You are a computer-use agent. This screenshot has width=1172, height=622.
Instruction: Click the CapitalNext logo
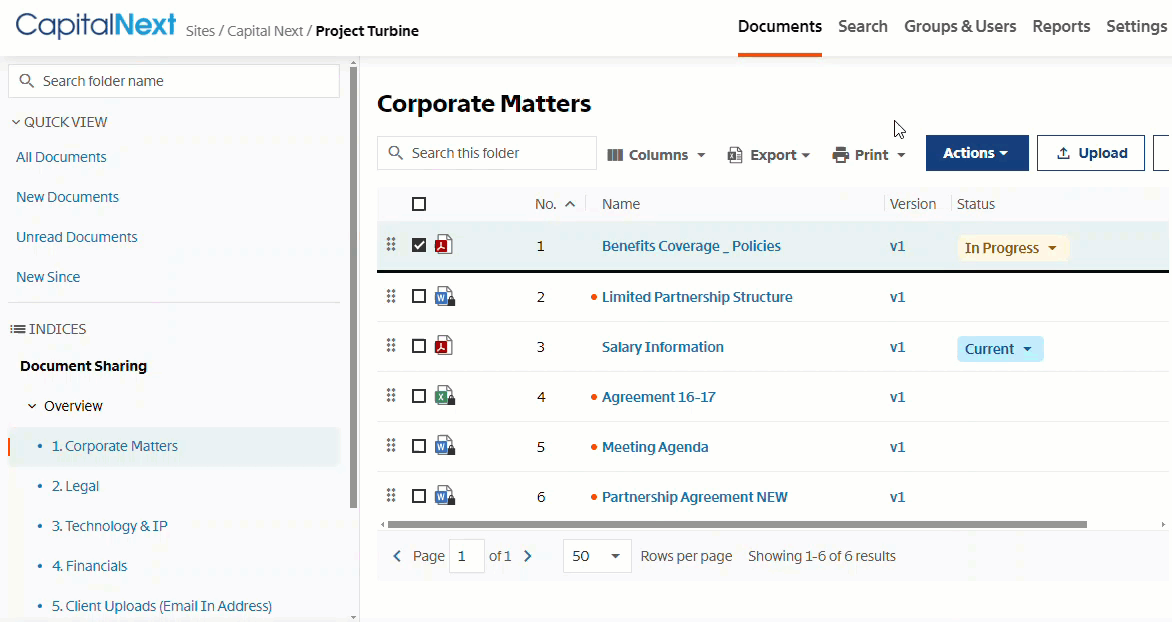[96, 25]
